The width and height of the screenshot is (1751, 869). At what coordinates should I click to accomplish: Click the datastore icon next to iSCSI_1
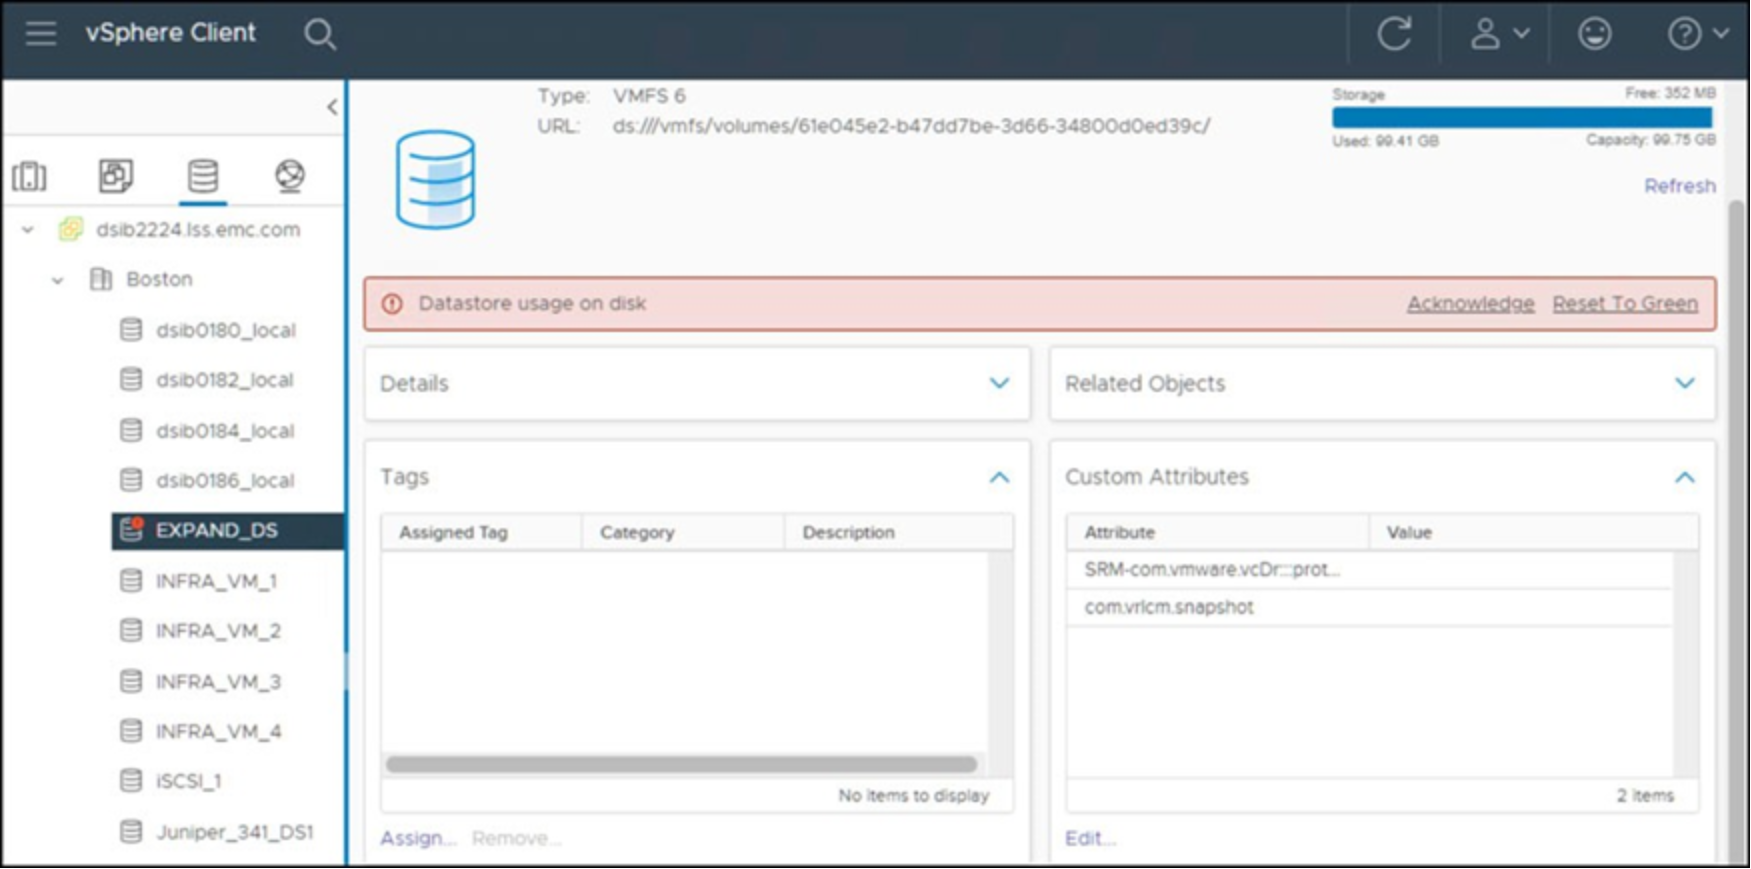coord(131,781)
